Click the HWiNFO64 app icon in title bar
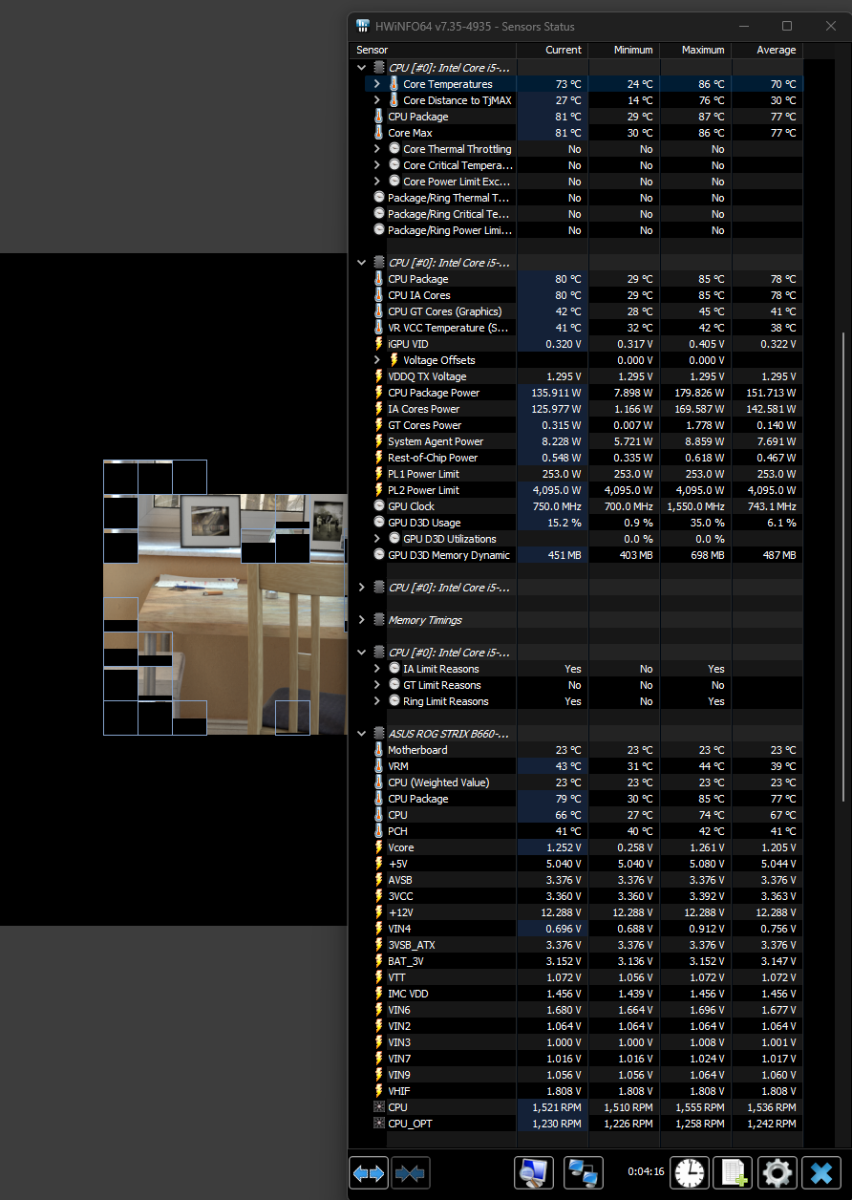Viewport: 852px width, 1200px height. 361,27
